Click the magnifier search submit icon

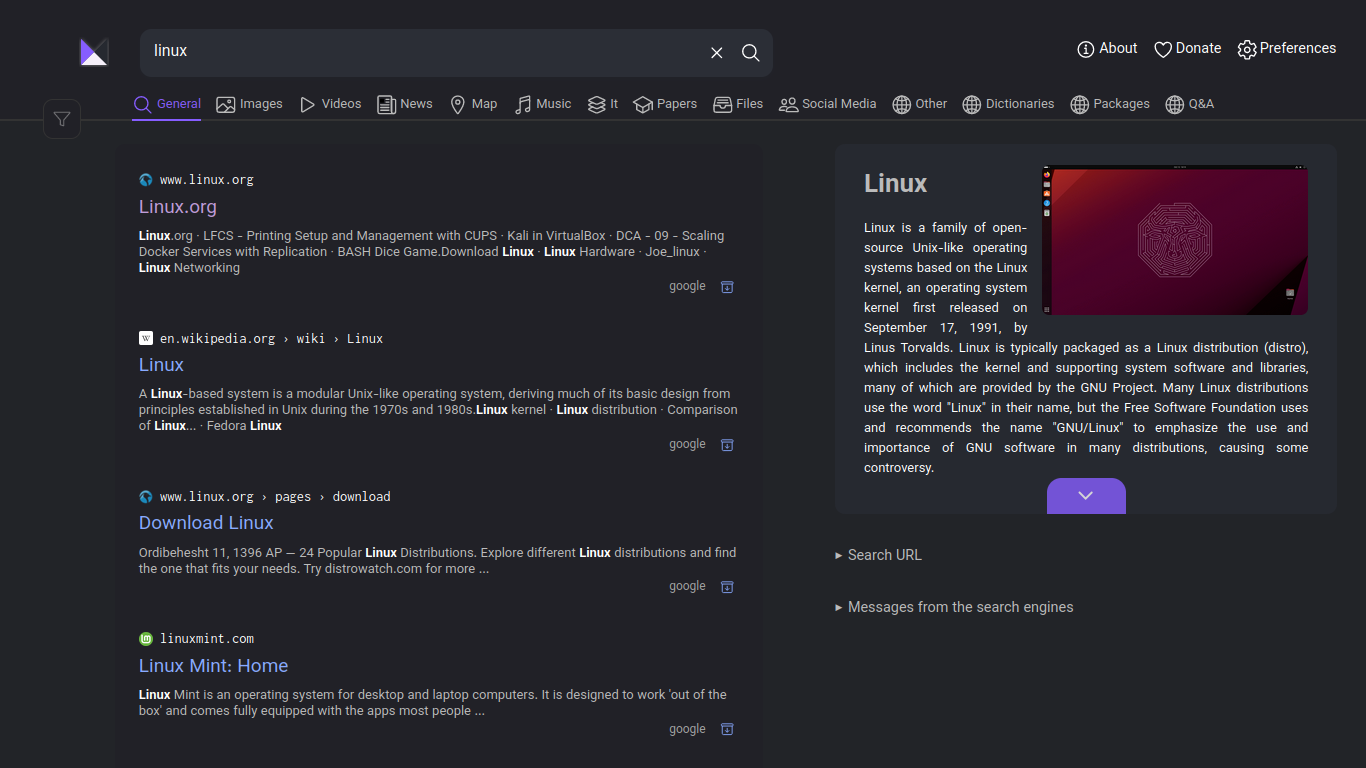coord(751,53)
